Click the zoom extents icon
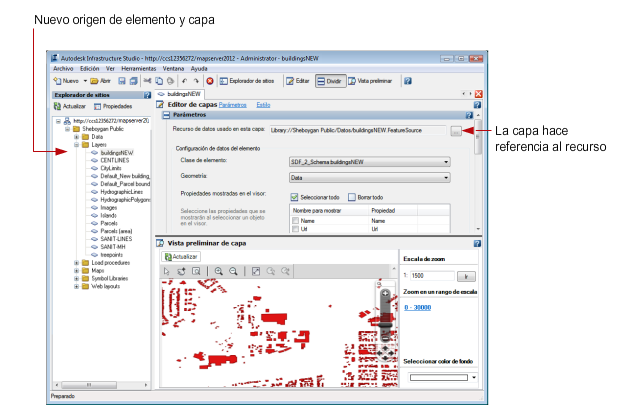Viewport: 633px width, 405px height. coord(256,271)
